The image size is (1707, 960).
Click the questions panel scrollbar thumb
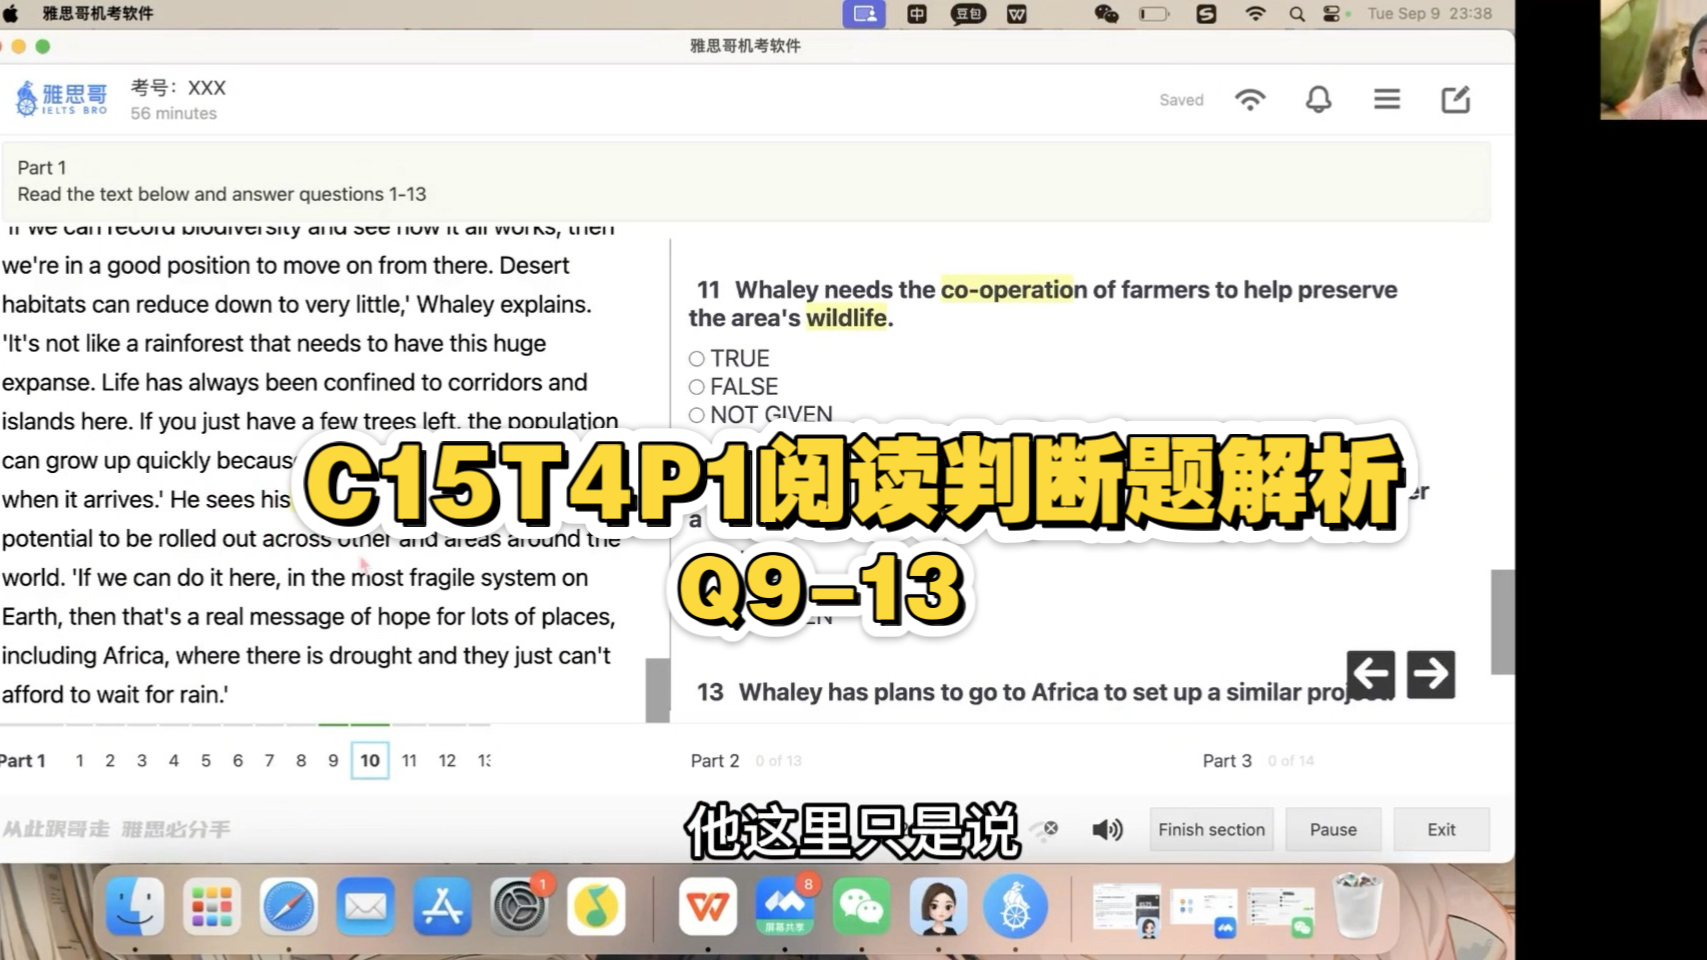click(x=1502, y=621)
